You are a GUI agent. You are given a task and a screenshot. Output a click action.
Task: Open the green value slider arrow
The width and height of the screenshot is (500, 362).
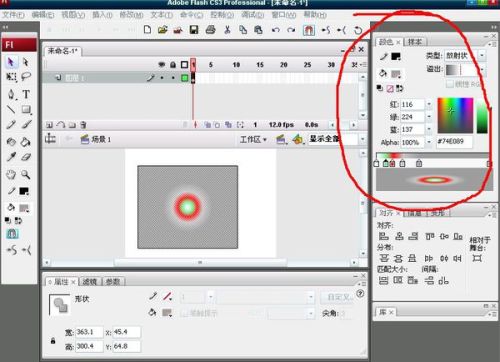pyautogui.click(x=429, y=117)
